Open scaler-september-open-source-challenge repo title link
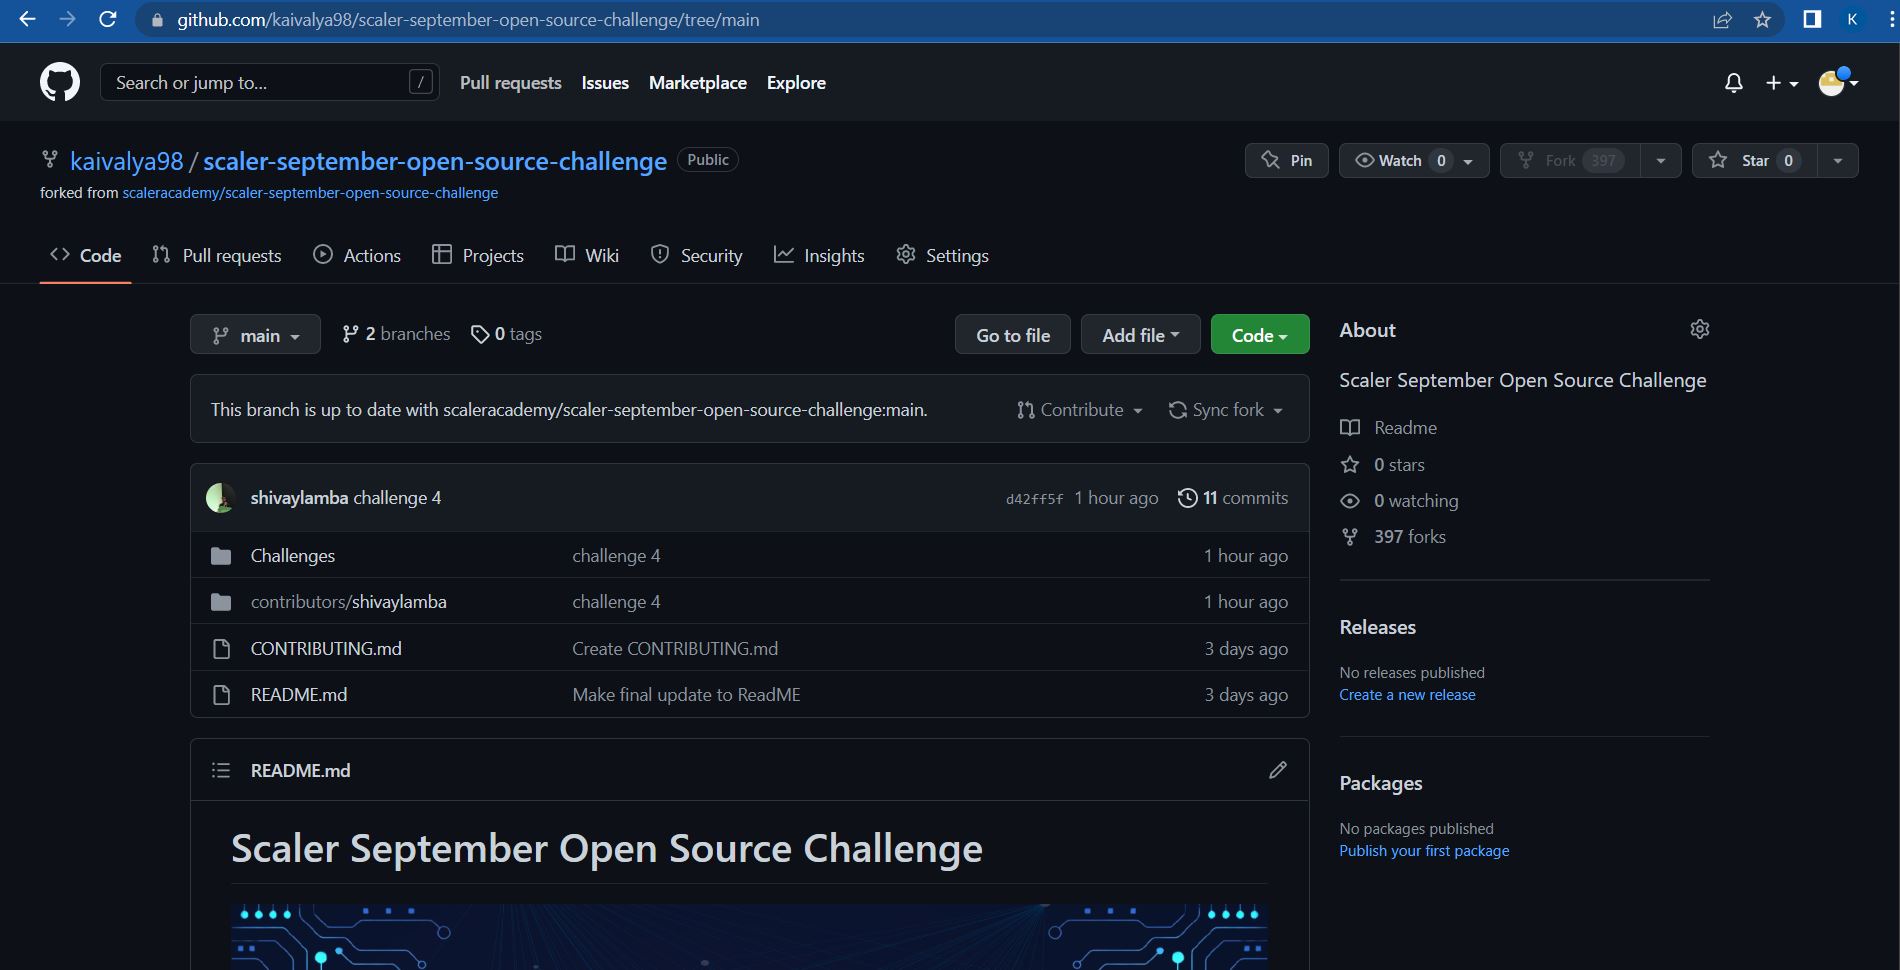This screenshot has width=1900, height=970. click(435, 161)
